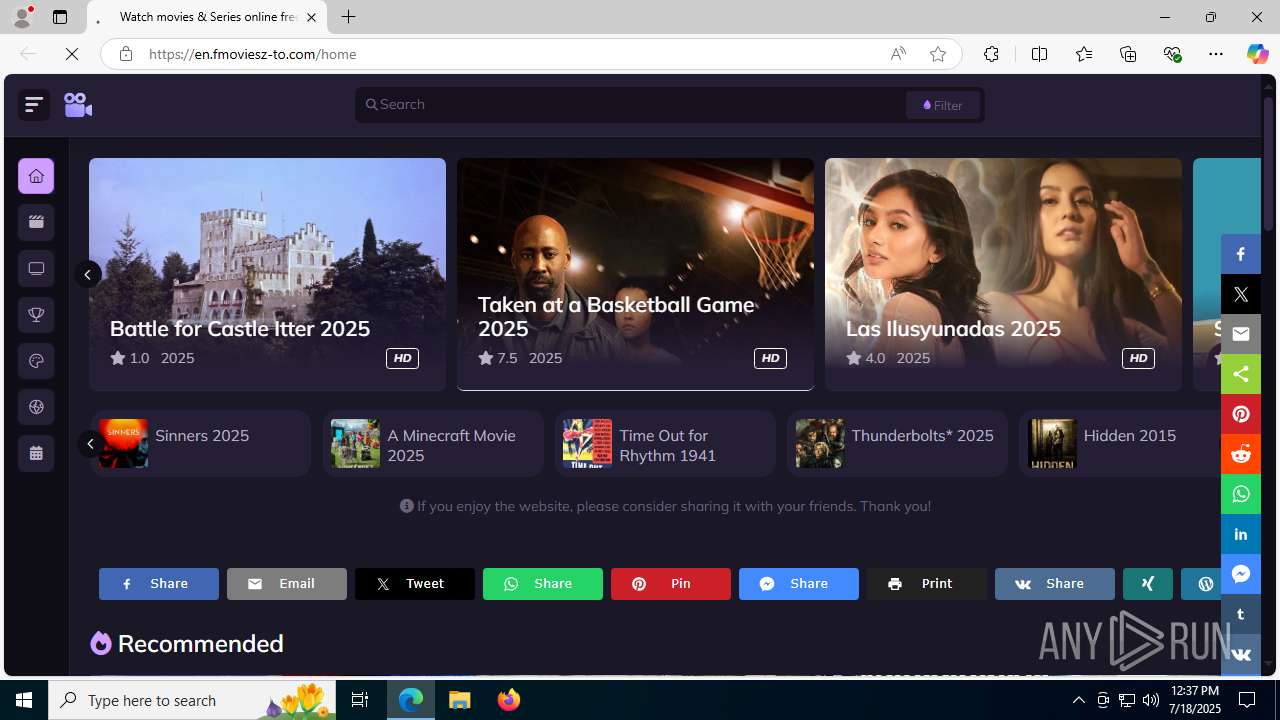Open browser Collections icon
The width and height of the screenshot is (1280, 720).
click(1128, 54)
